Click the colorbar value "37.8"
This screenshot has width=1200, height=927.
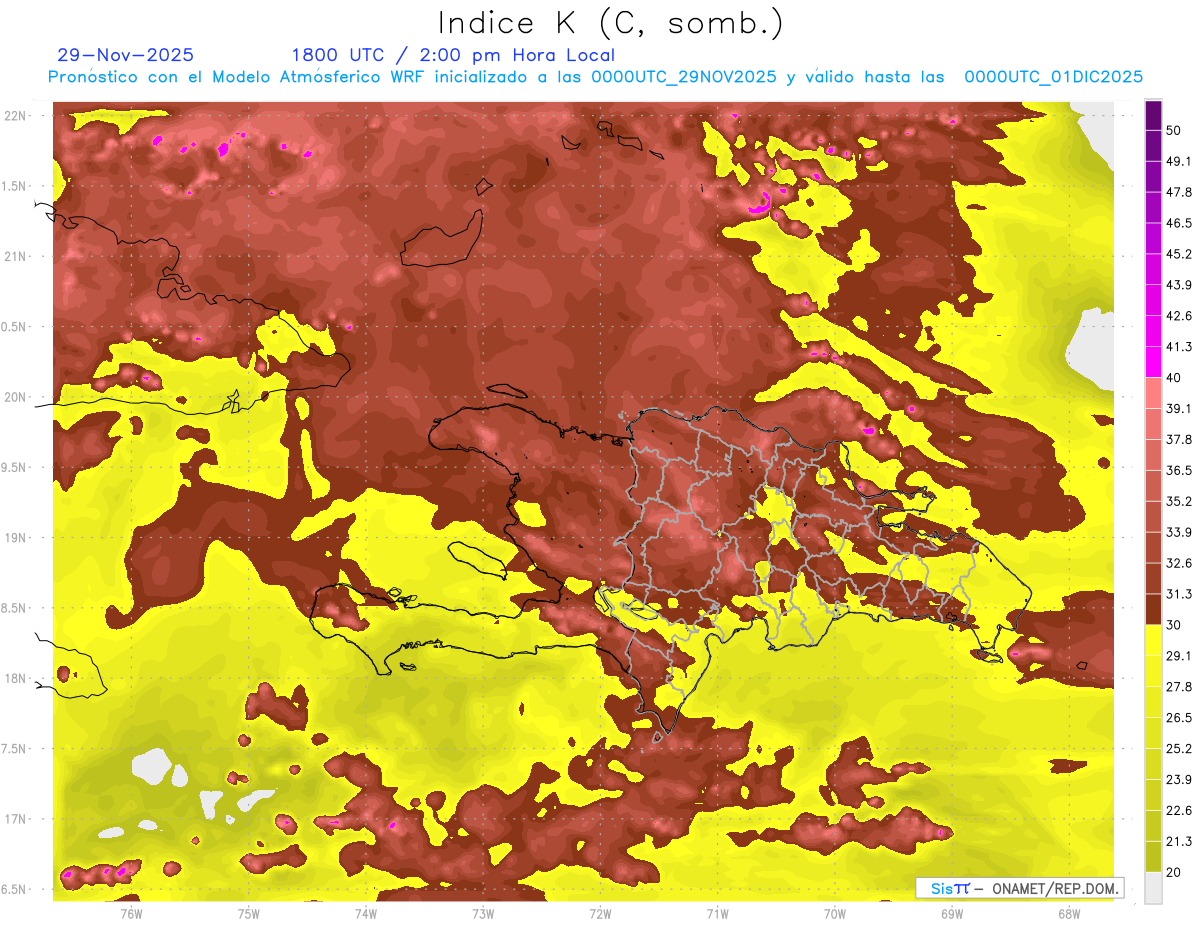coord(1179,439)
